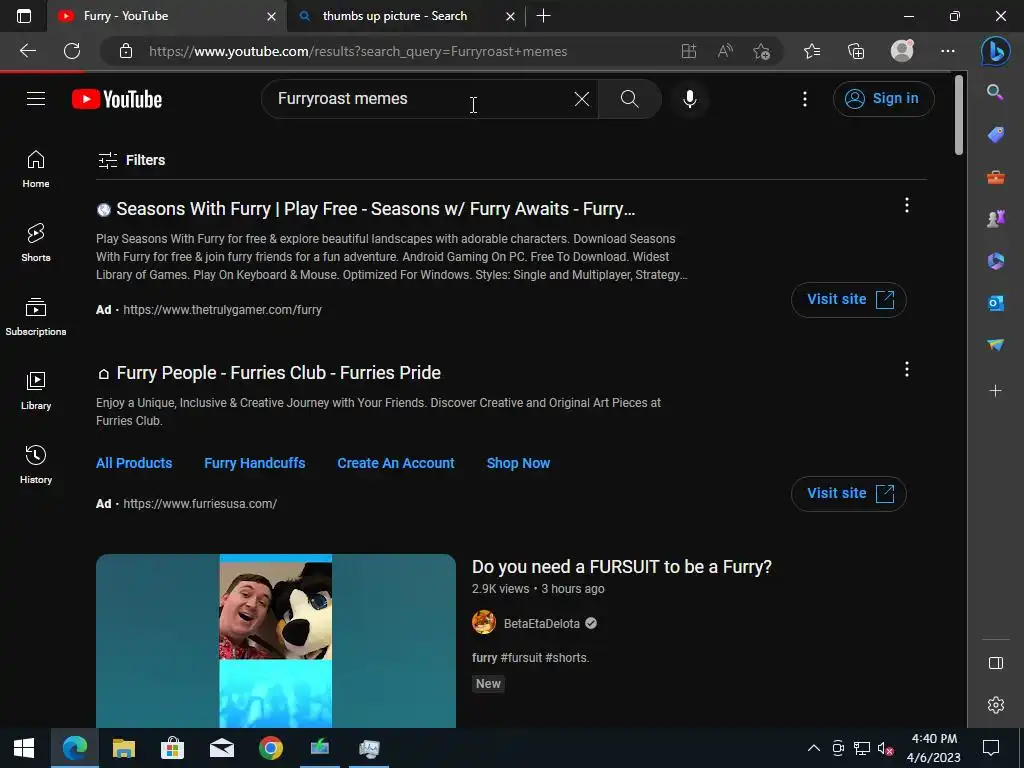Open Edge Settings and more menu
Screen dimensions: 1024x768
point(948,51)
